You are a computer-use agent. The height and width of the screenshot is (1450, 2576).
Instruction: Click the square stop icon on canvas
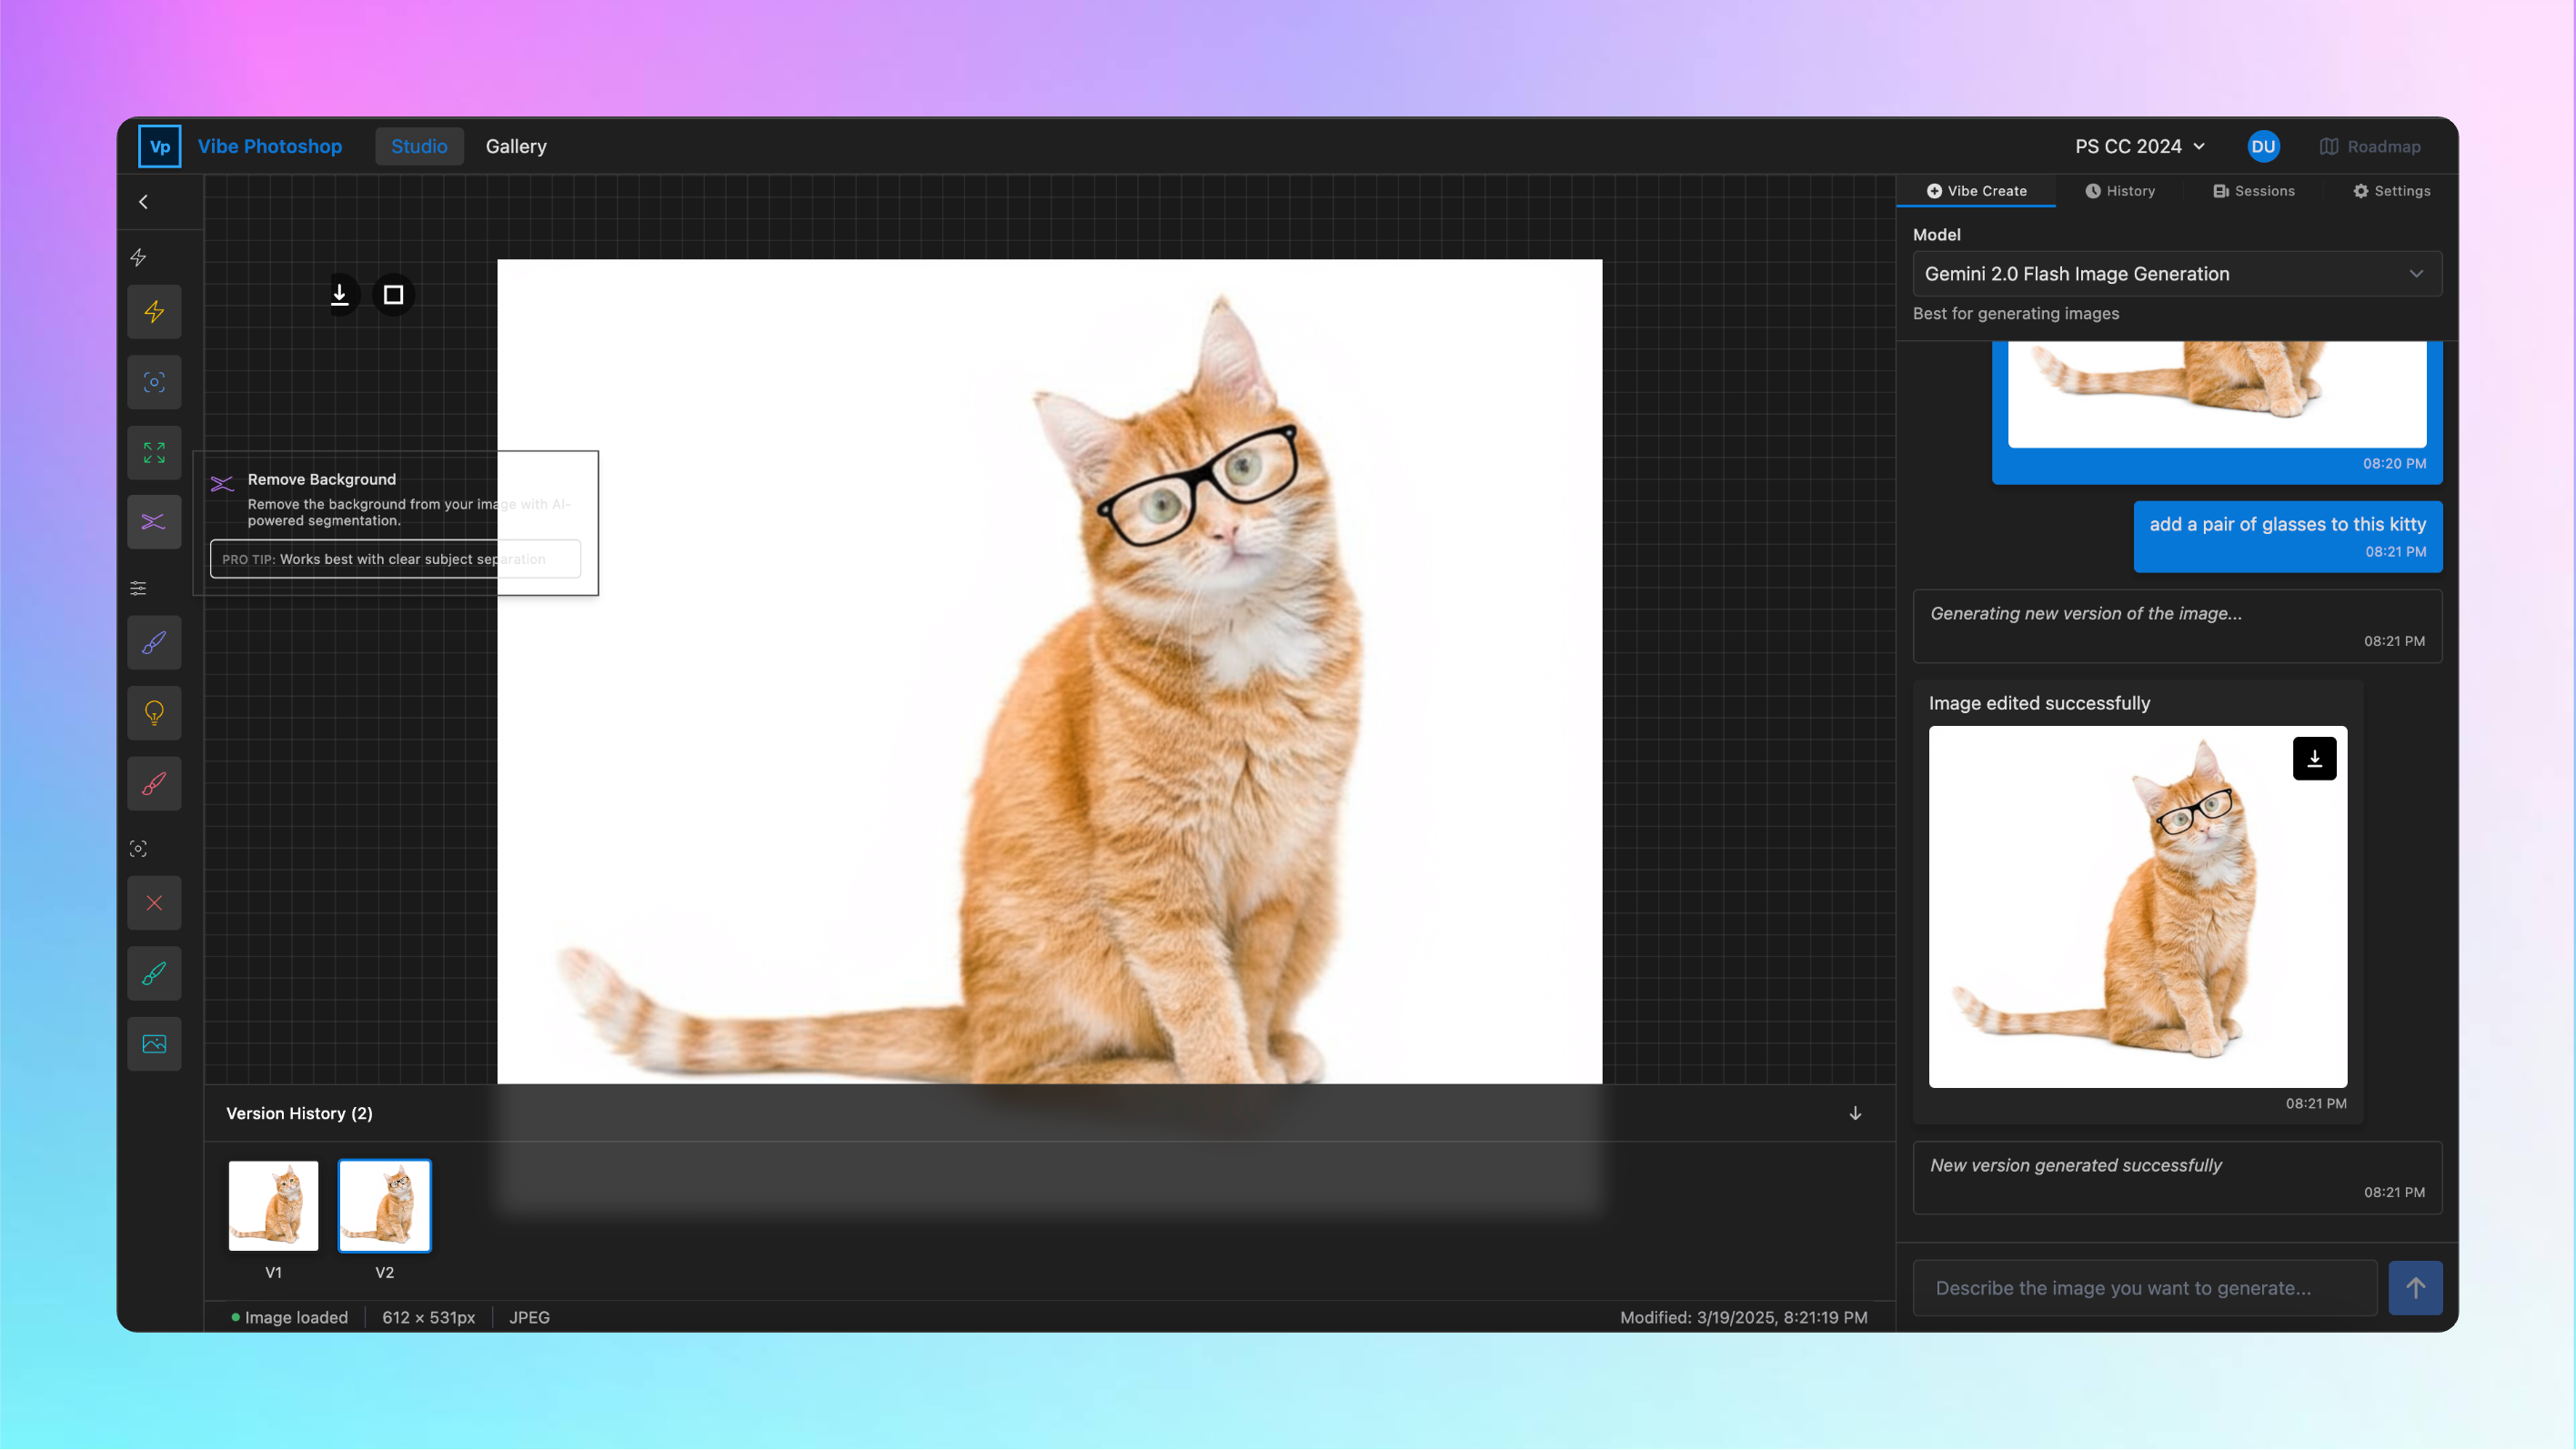tap(393, 295)
